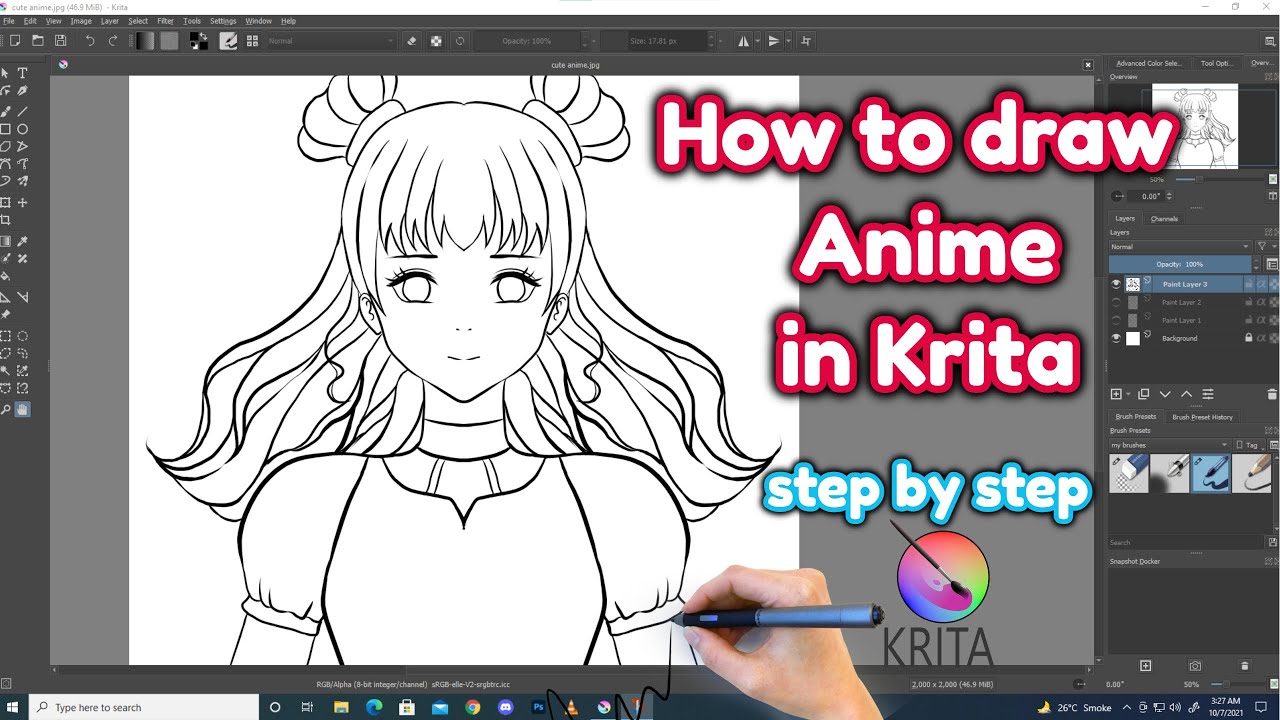
Task: Open the Tool Options tab
Action: (x=1216, y=63)
